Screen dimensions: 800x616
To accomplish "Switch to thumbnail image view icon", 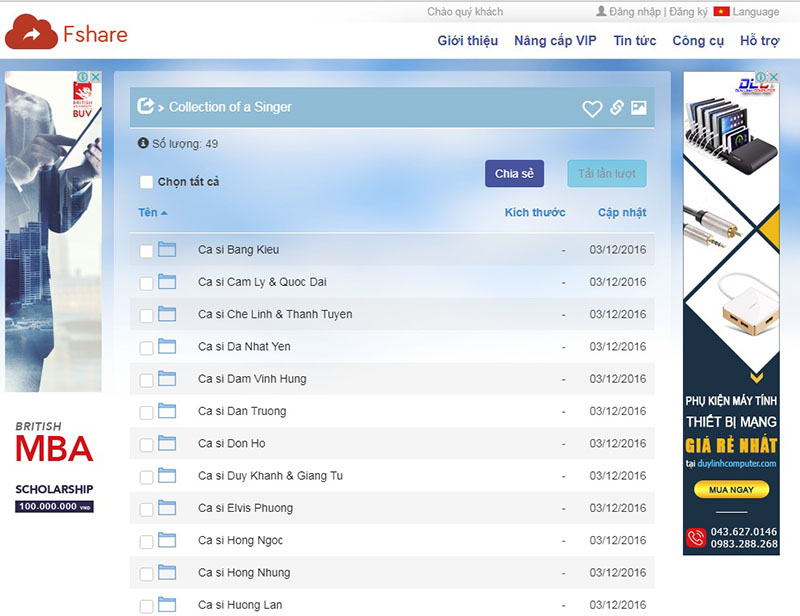I will click(639, 108).
